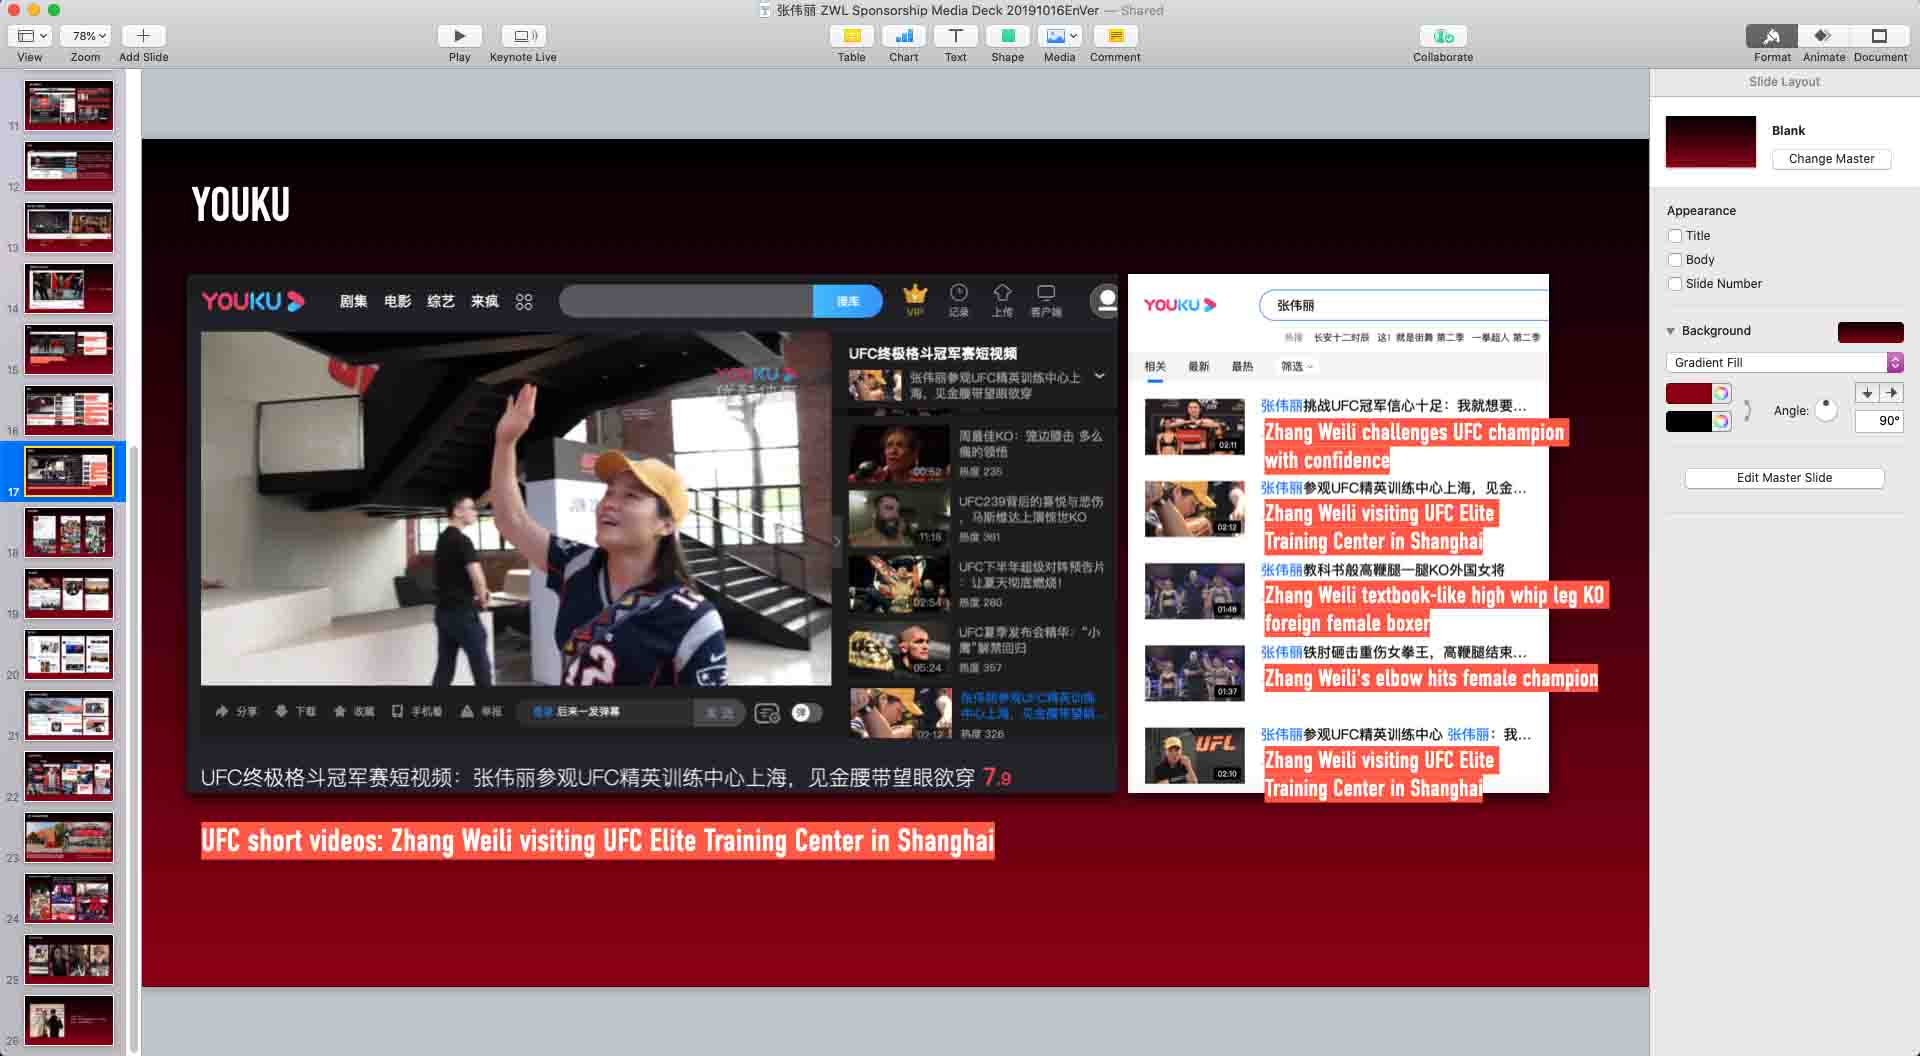Open the Collaborate sharing button
This screenshot has height=1056, width=1920.
point(1443,36)
